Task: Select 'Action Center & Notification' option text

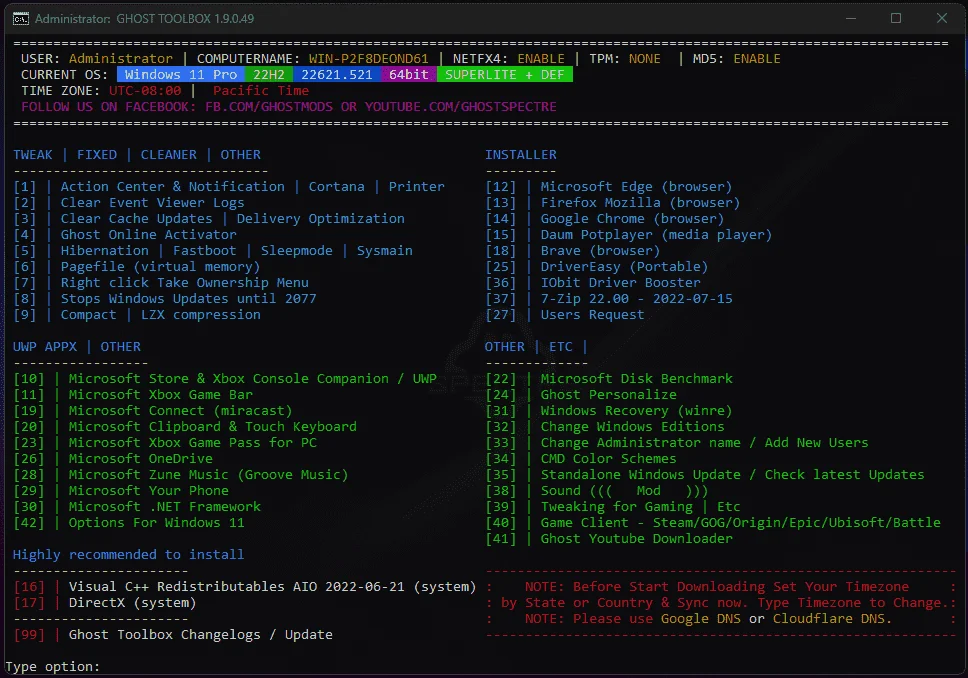Action: [x=173, y=186]
